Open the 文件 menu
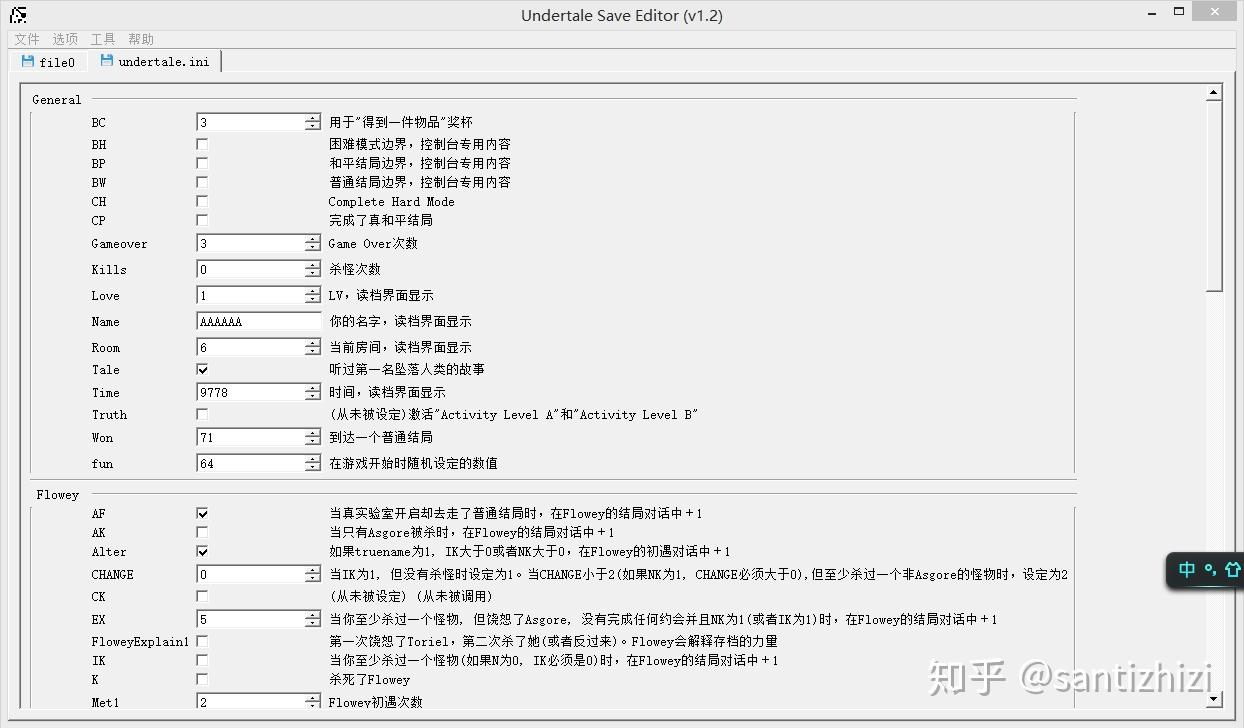 point(26,39)
